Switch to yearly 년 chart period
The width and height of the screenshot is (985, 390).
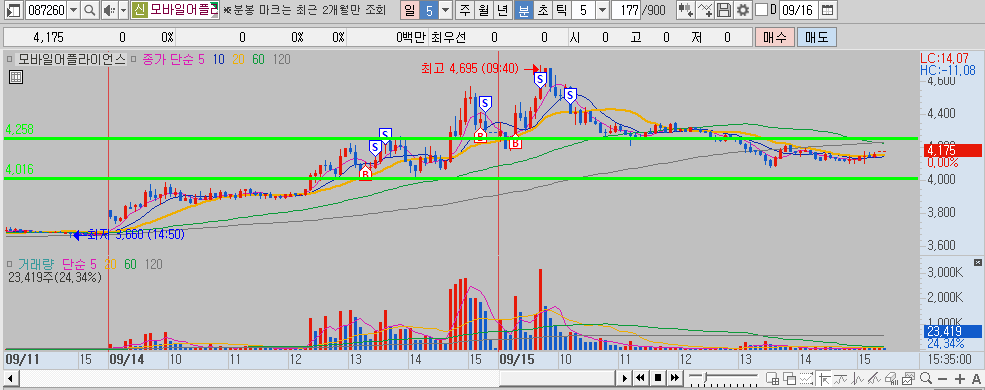pyautogui.click(x=502, y=9)
